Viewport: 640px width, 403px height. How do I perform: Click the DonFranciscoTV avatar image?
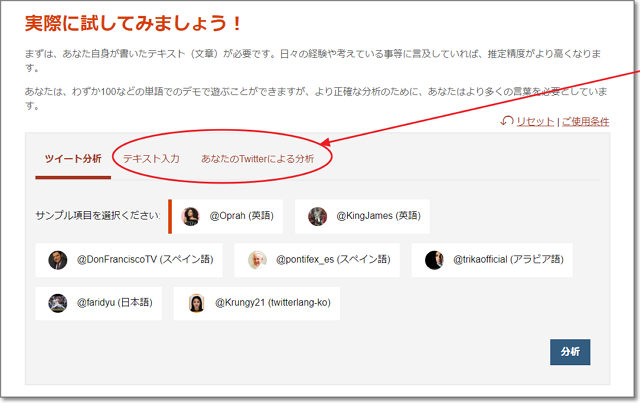[x=57, y=260]
